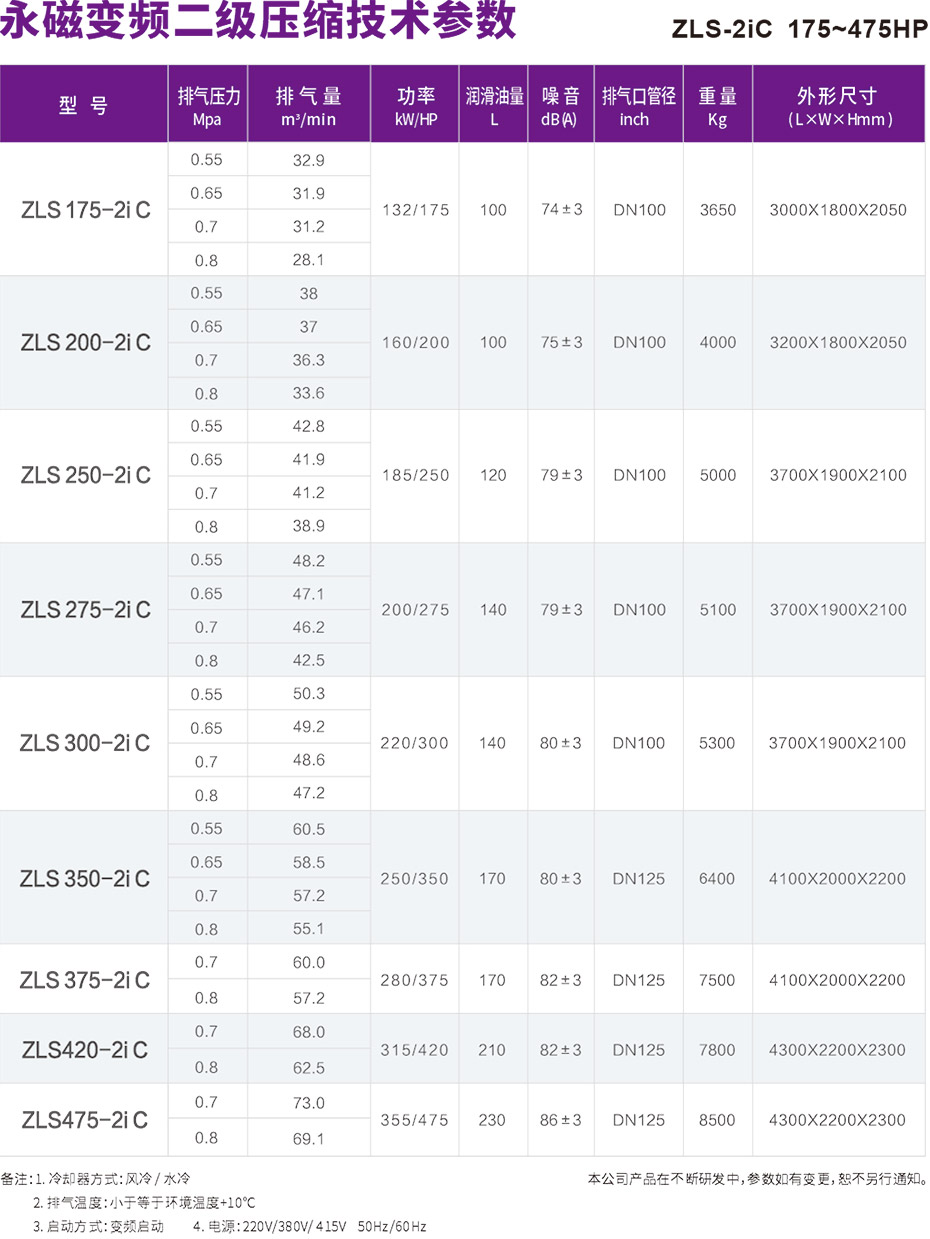Select the ZLS 200-2i C model row
The height and width of the screenshot is (1239, 930).
coord(463,343)
